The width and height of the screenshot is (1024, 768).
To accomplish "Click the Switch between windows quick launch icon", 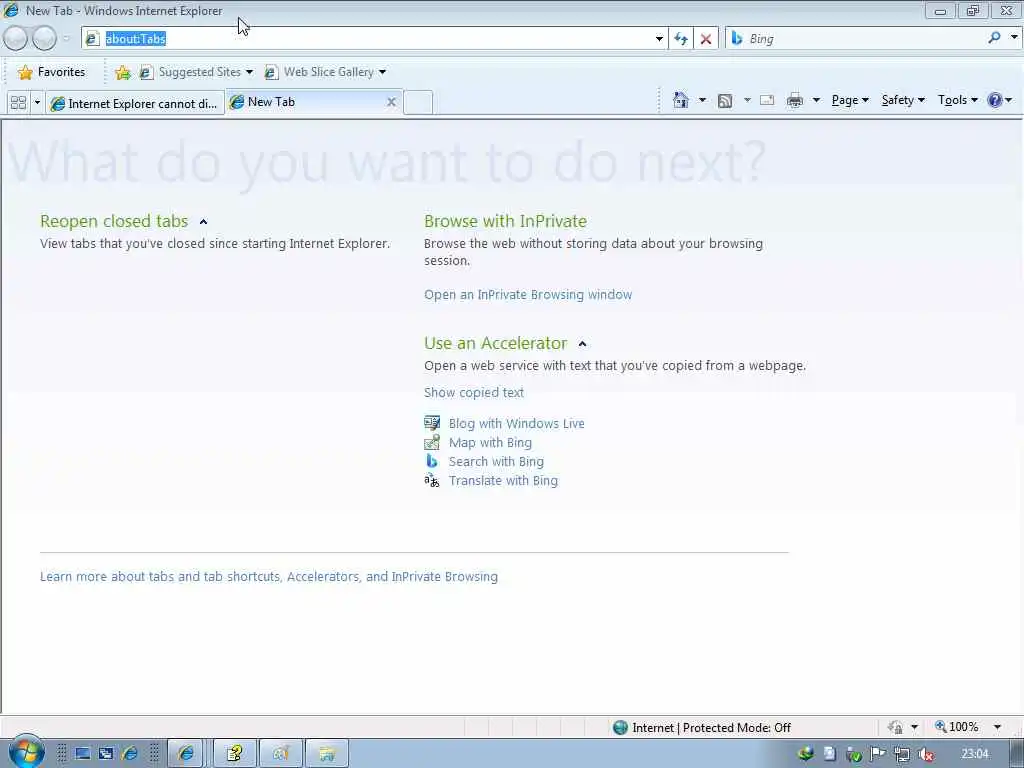I will (106, 754).
